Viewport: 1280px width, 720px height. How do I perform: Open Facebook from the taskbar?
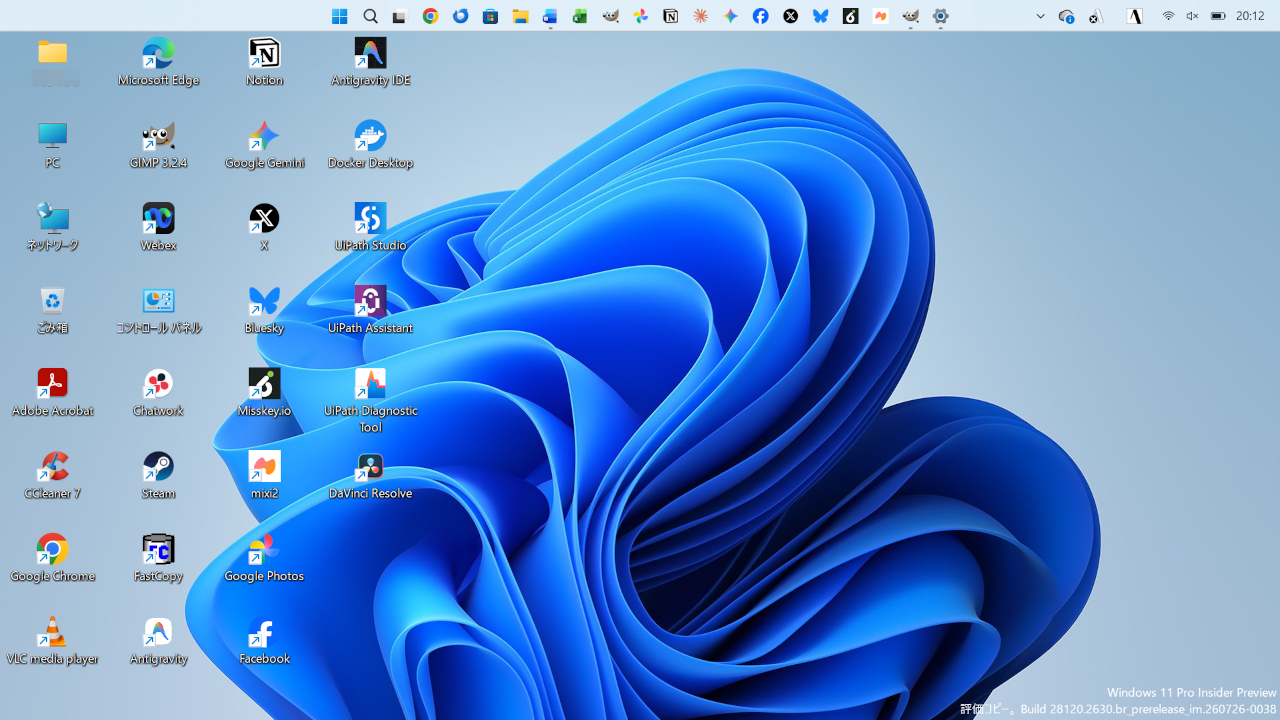(760, 16)
